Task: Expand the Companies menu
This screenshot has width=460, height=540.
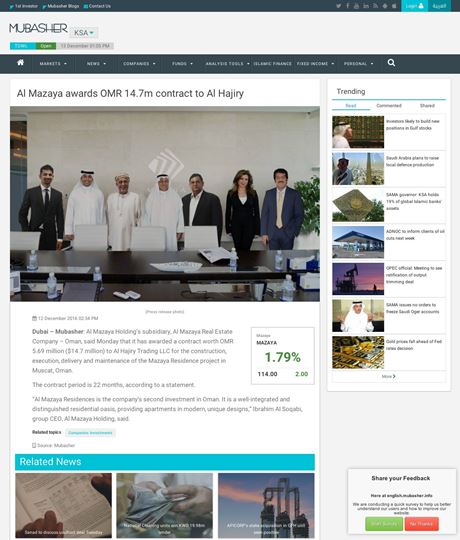Action: click(x=139, y=64)
